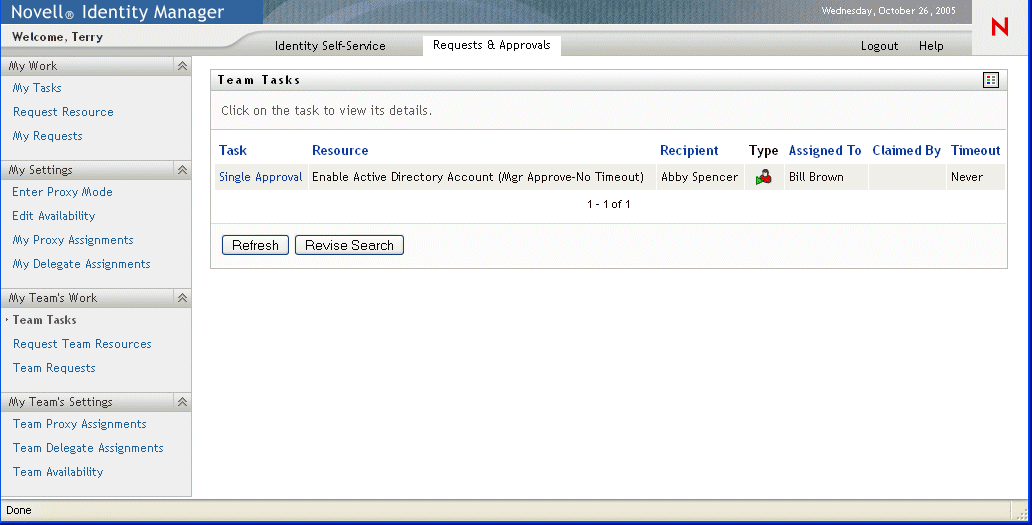Click the date Wednesday, October 26, 2005
The height and width of the screenshot is (525, 1032).
(889, 11)
